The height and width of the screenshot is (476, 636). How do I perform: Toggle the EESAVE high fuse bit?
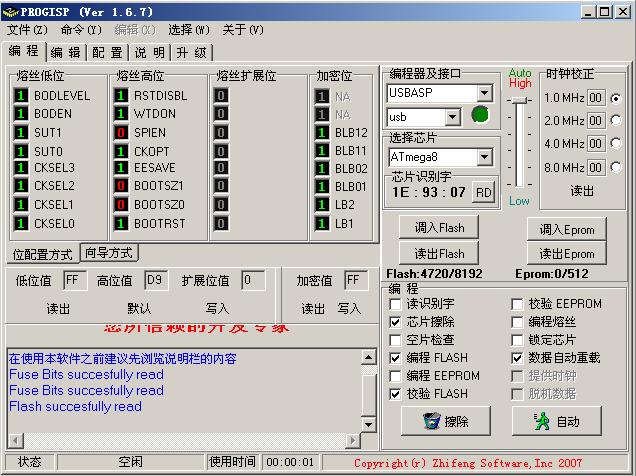click(x=120, y=167)
